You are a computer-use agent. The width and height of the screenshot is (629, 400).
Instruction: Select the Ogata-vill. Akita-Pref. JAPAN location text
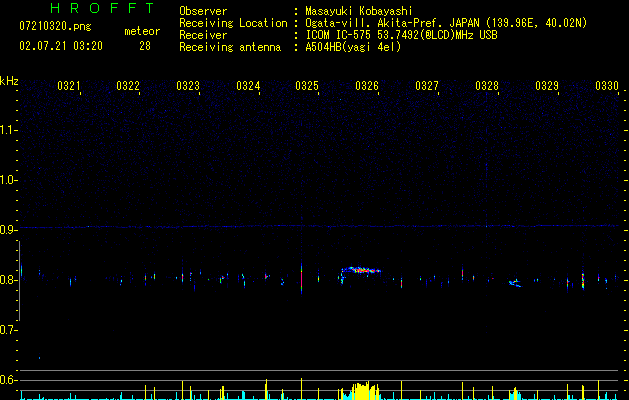tap(446, 23)
